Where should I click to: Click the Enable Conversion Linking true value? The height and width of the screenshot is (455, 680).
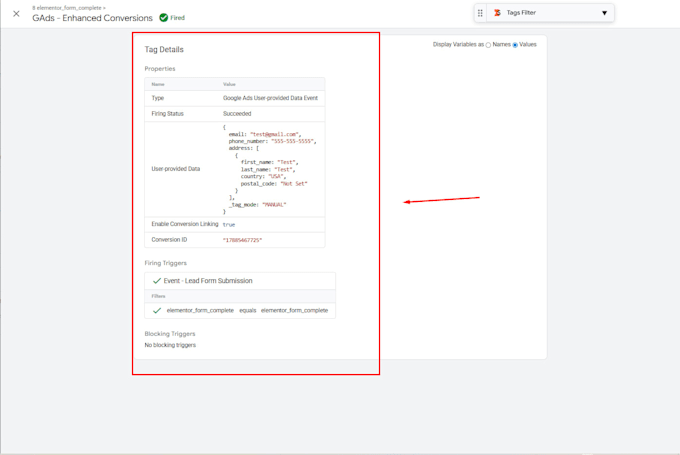coord(229,225)
